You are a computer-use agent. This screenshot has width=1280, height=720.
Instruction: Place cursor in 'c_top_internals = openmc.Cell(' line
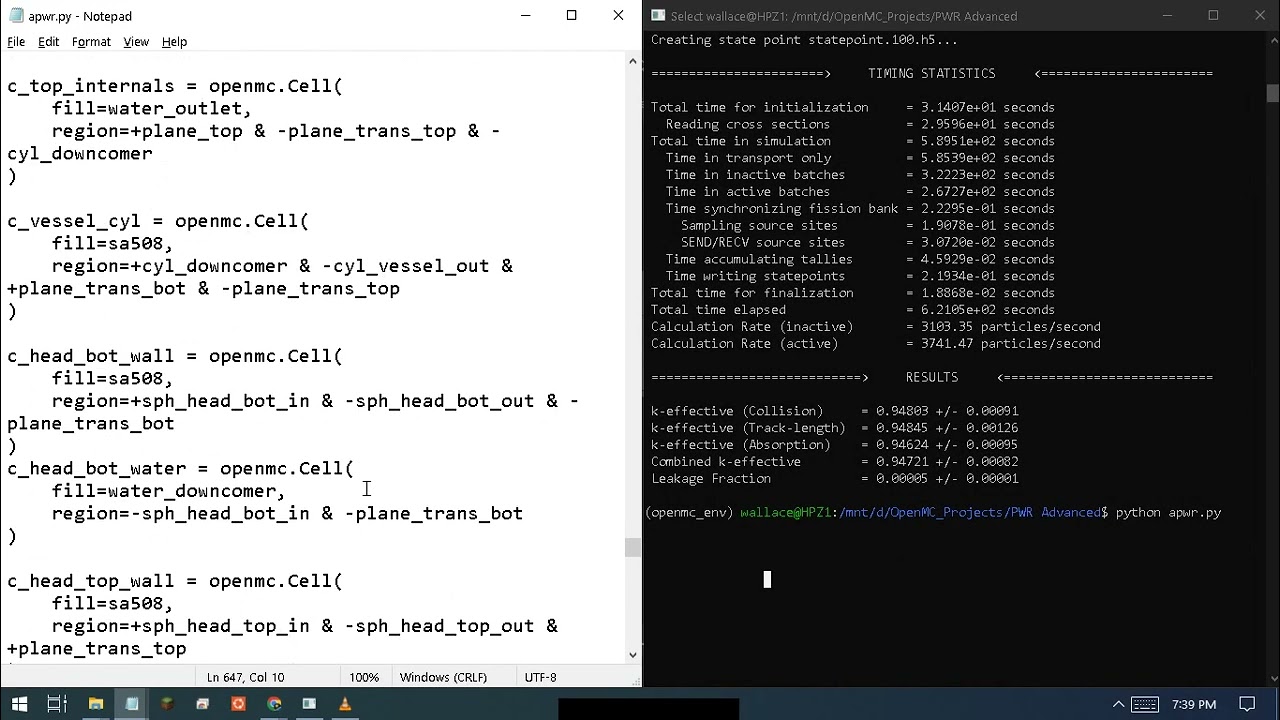click(x=175, y=86)
